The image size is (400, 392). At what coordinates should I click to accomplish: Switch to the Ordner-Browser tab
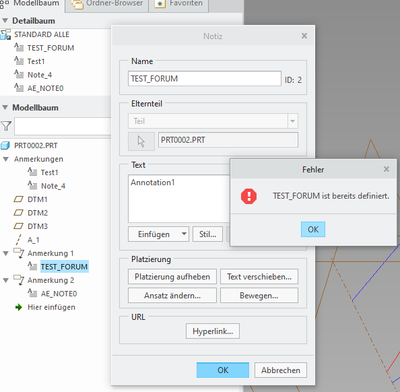point(107,4)
